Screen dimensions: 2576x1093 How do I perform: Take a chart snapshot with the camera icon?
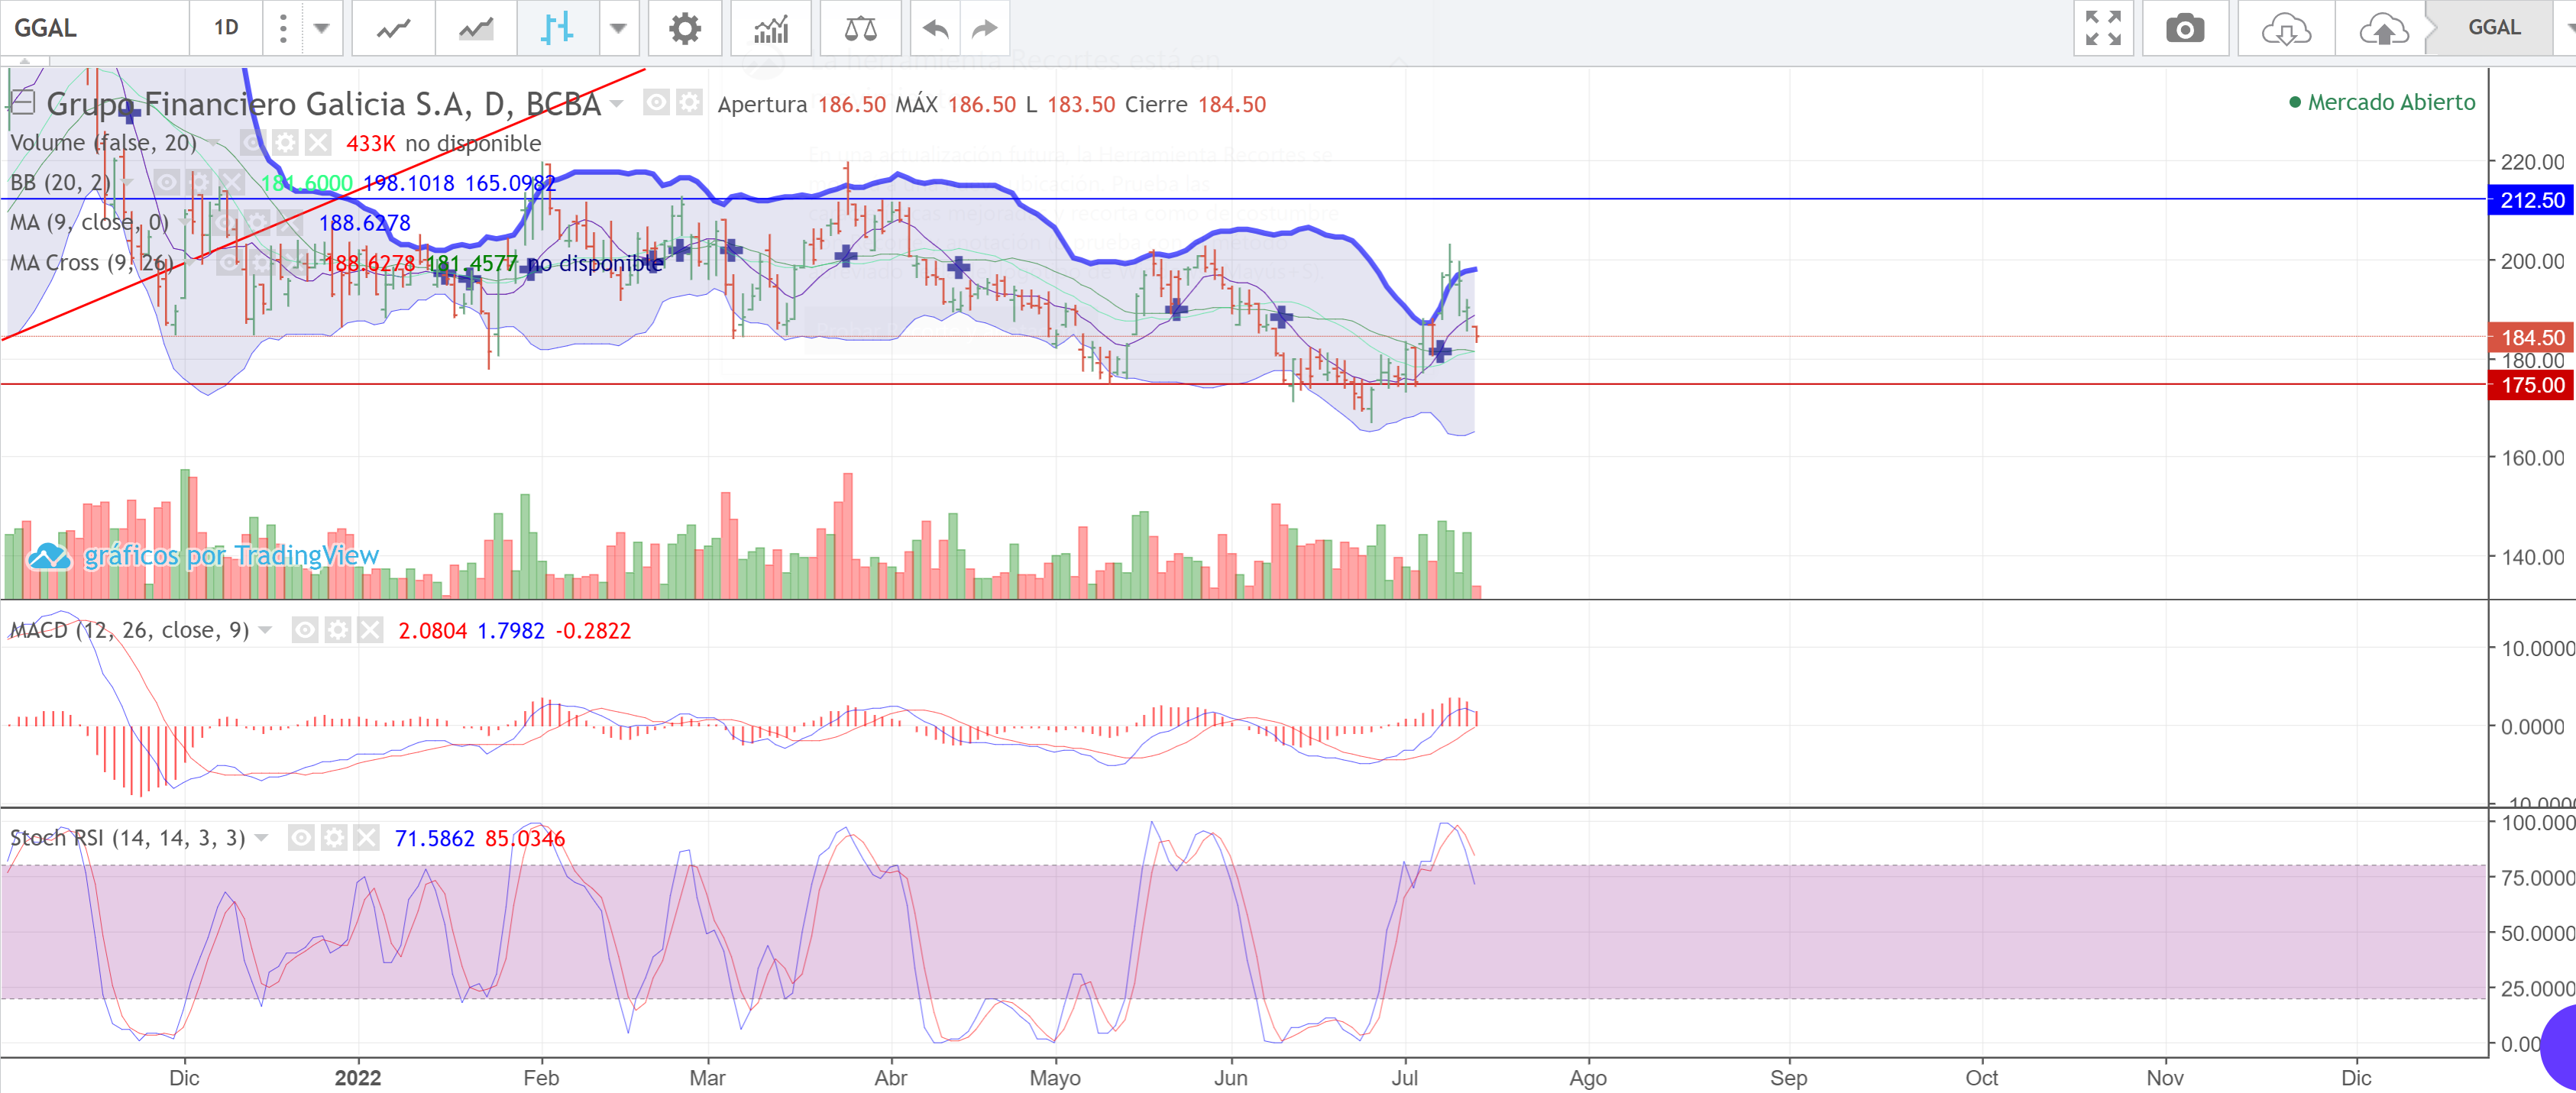coord(2185,28)
